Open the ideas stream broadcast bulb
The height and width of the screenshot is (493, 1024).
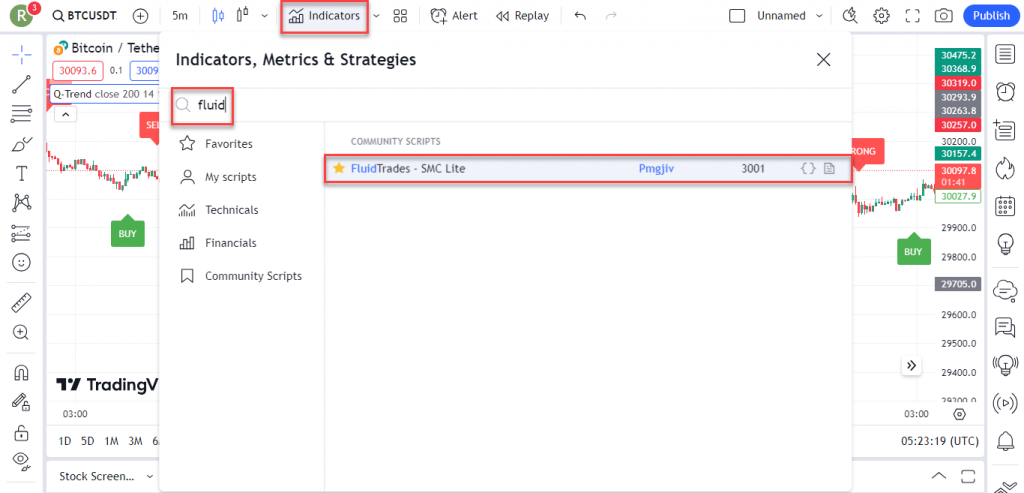(1004, 364)
